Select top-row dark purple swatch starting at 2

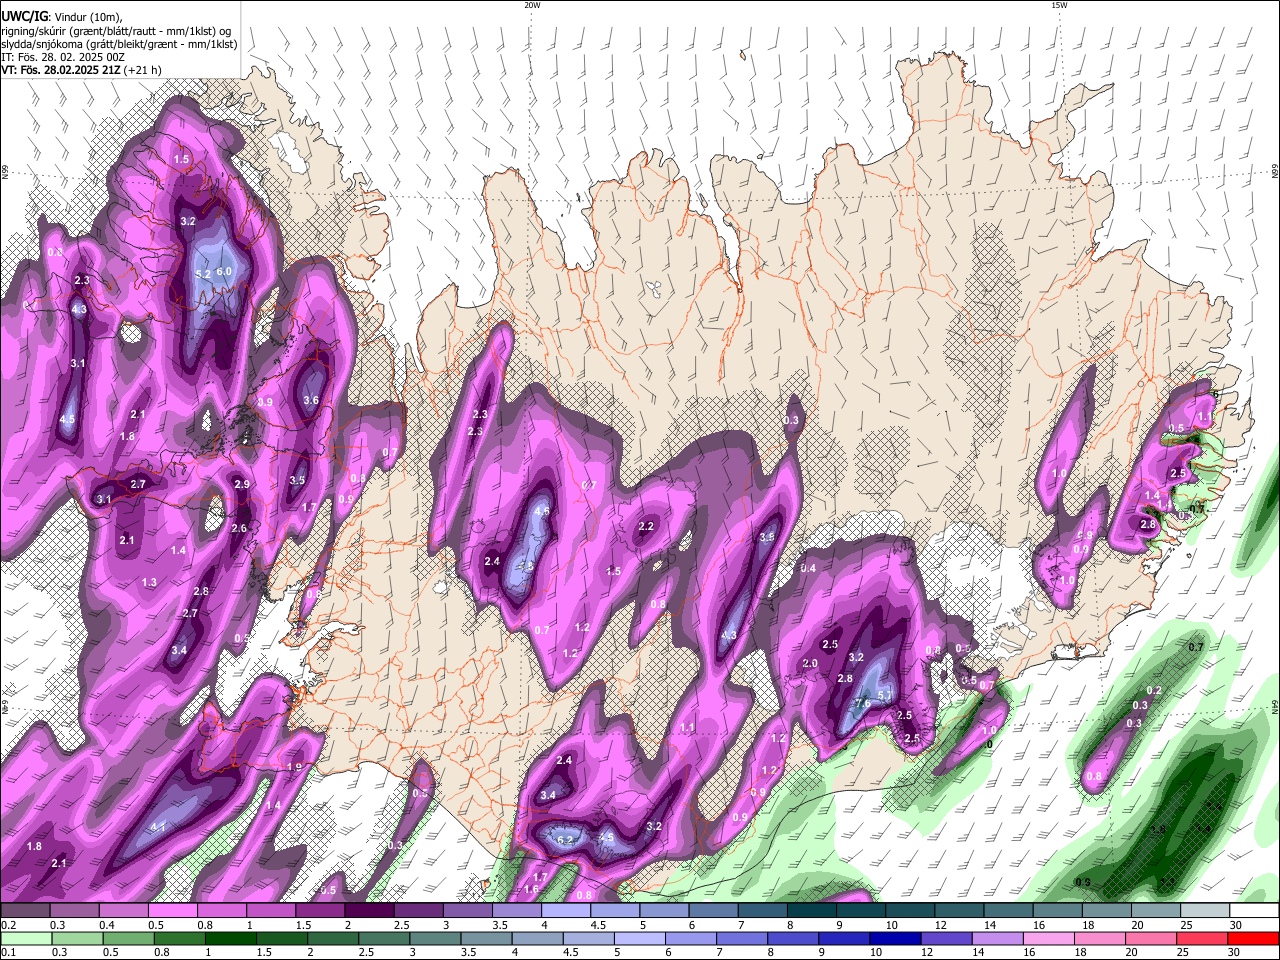coord(369,910)
